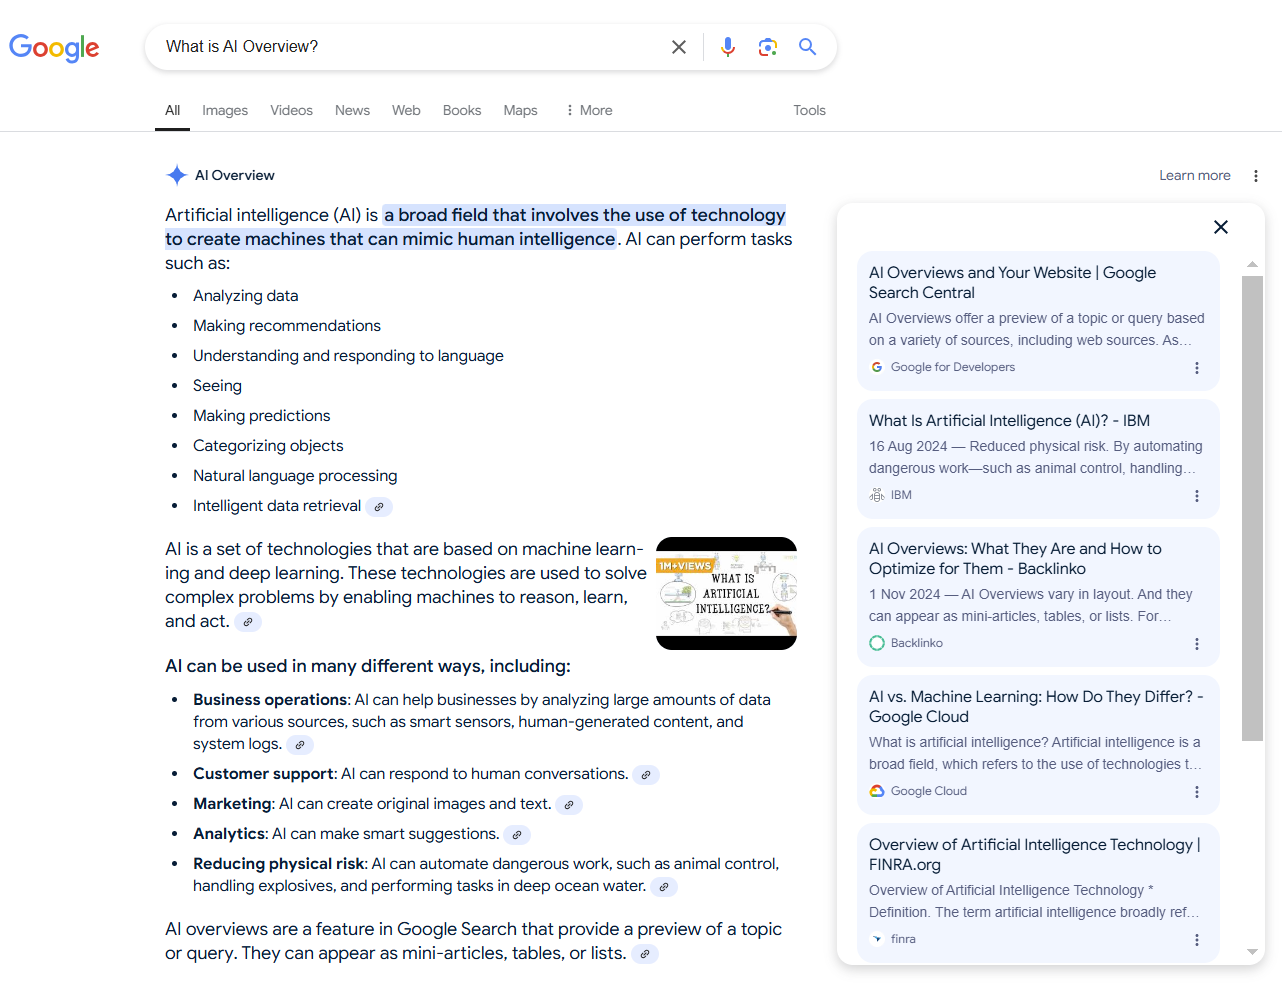Open source link after 'tables, or lists.'
This screenshot has width=1282, height=984.
tap(645, 954)
